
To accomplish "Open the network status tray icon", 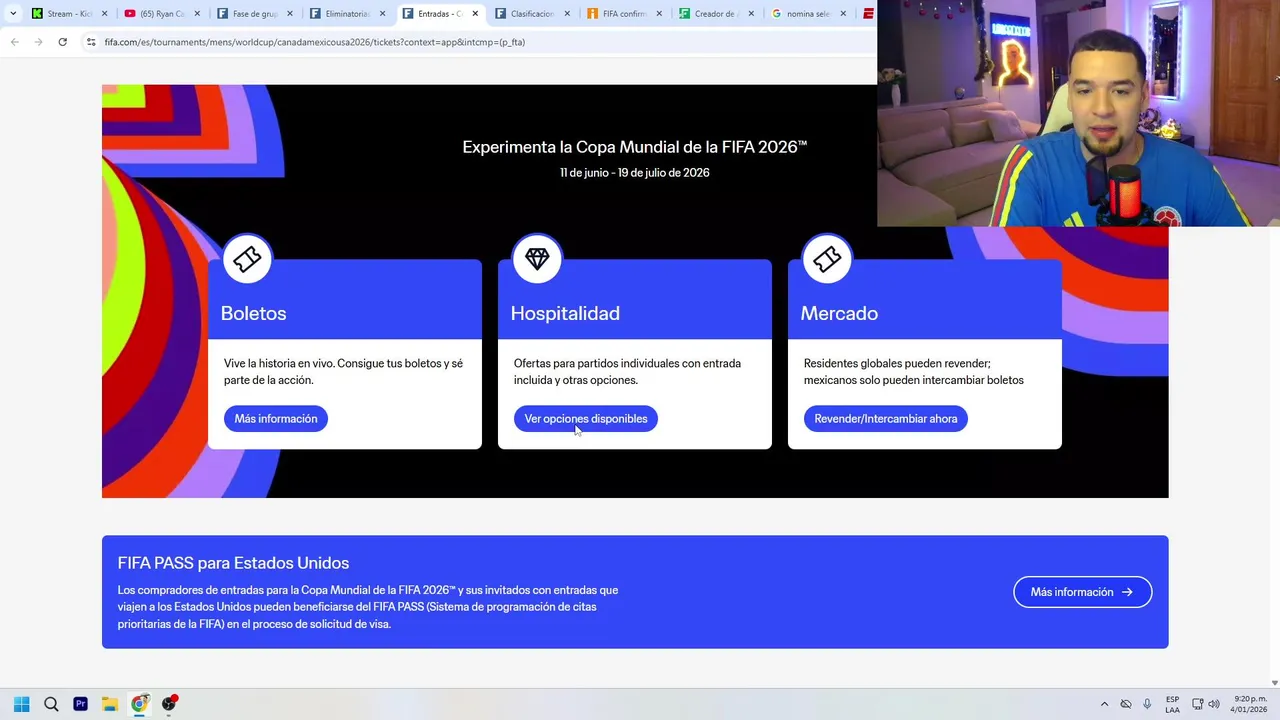I will tap(1197, 704).
